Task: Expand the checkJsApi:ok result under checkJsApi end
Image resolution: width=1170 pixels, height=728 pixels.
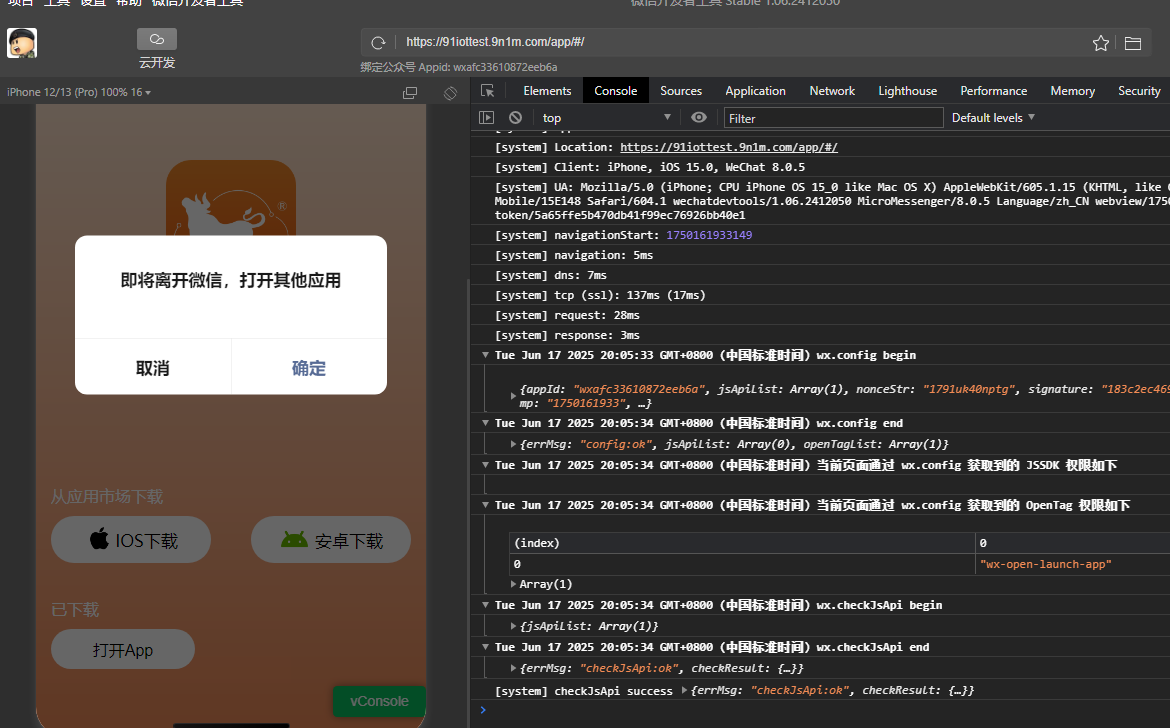Action: (513, 668)
